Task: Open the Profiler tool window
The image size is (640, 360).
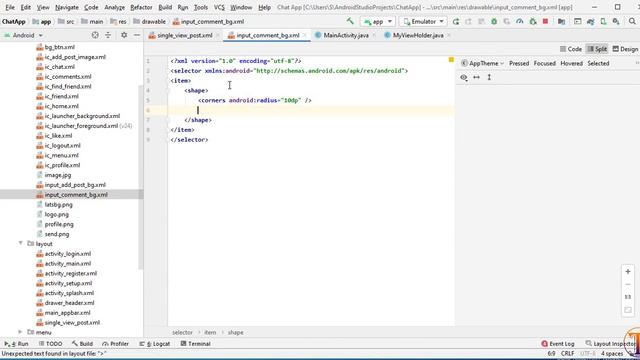Action: [x=116, y=344]
